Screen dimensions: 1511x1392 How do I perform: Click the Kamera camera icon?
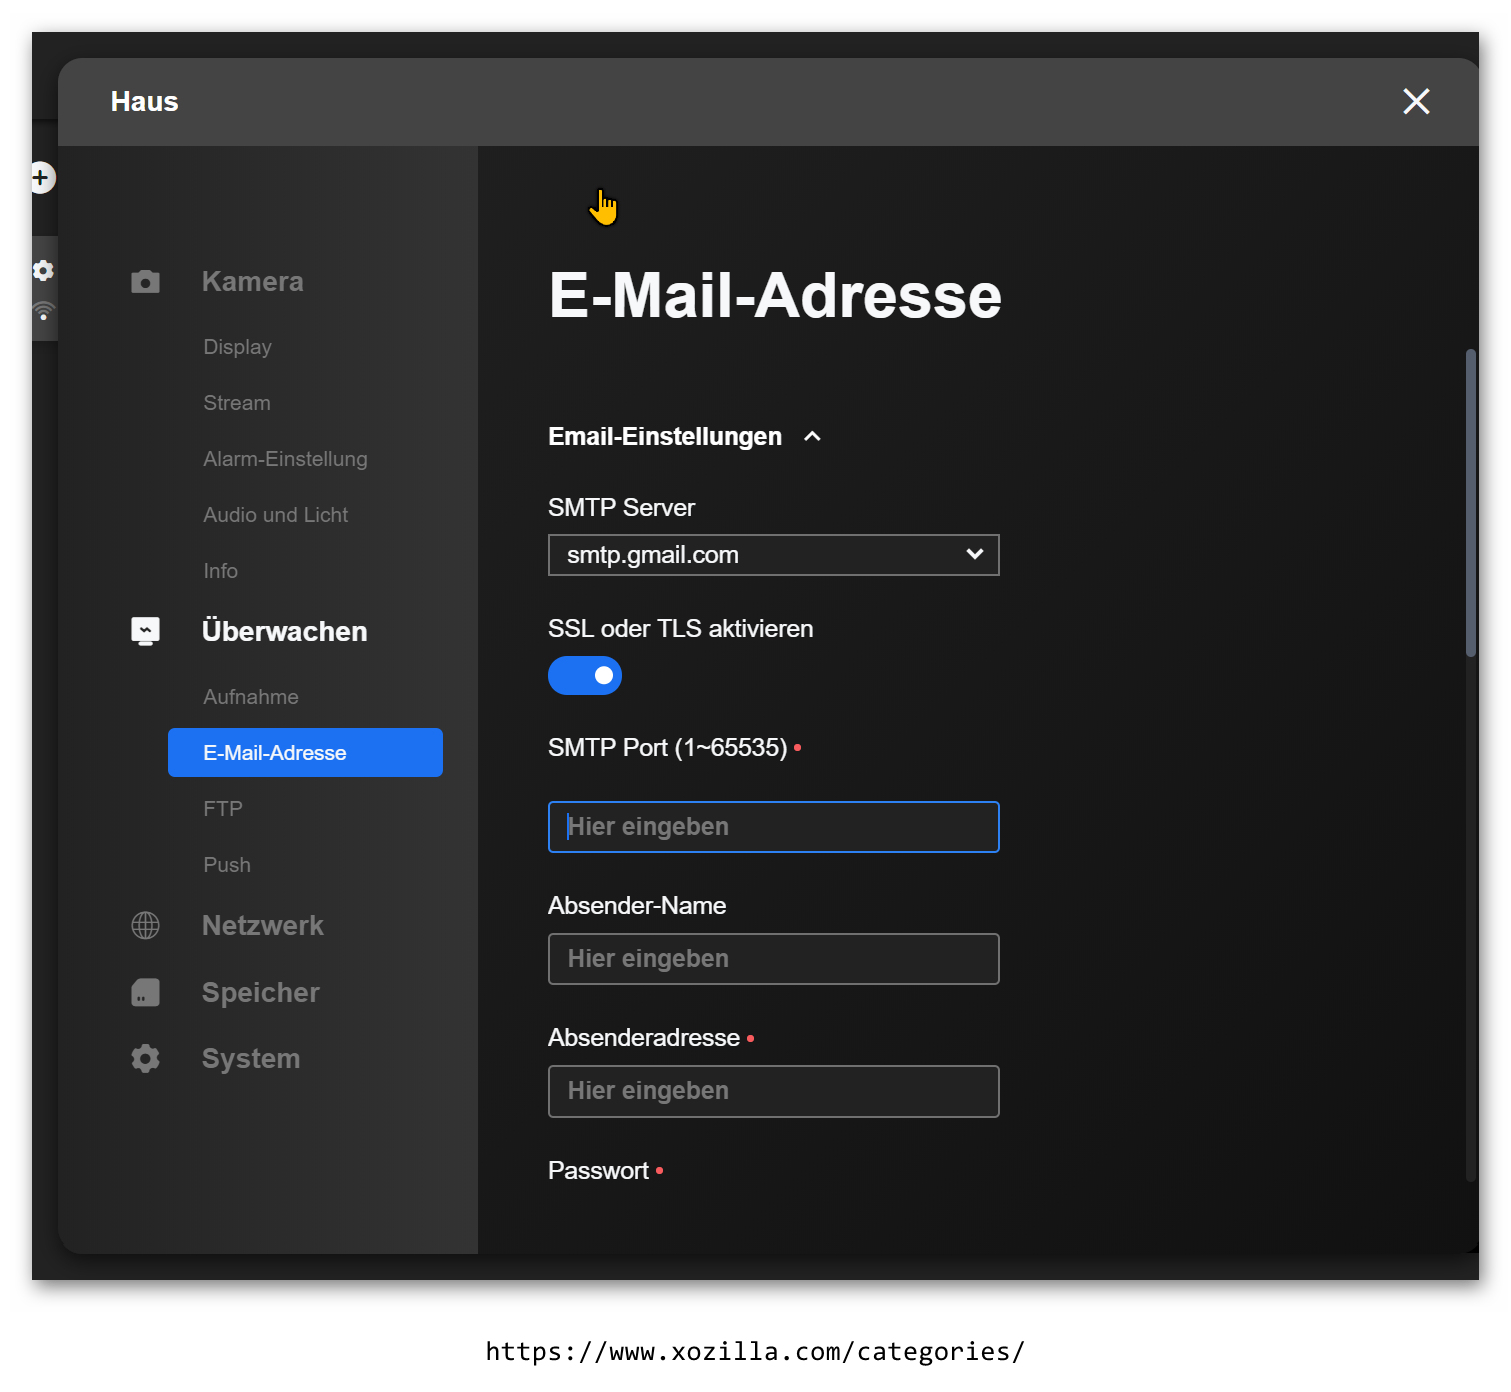(x=145, y=282)
